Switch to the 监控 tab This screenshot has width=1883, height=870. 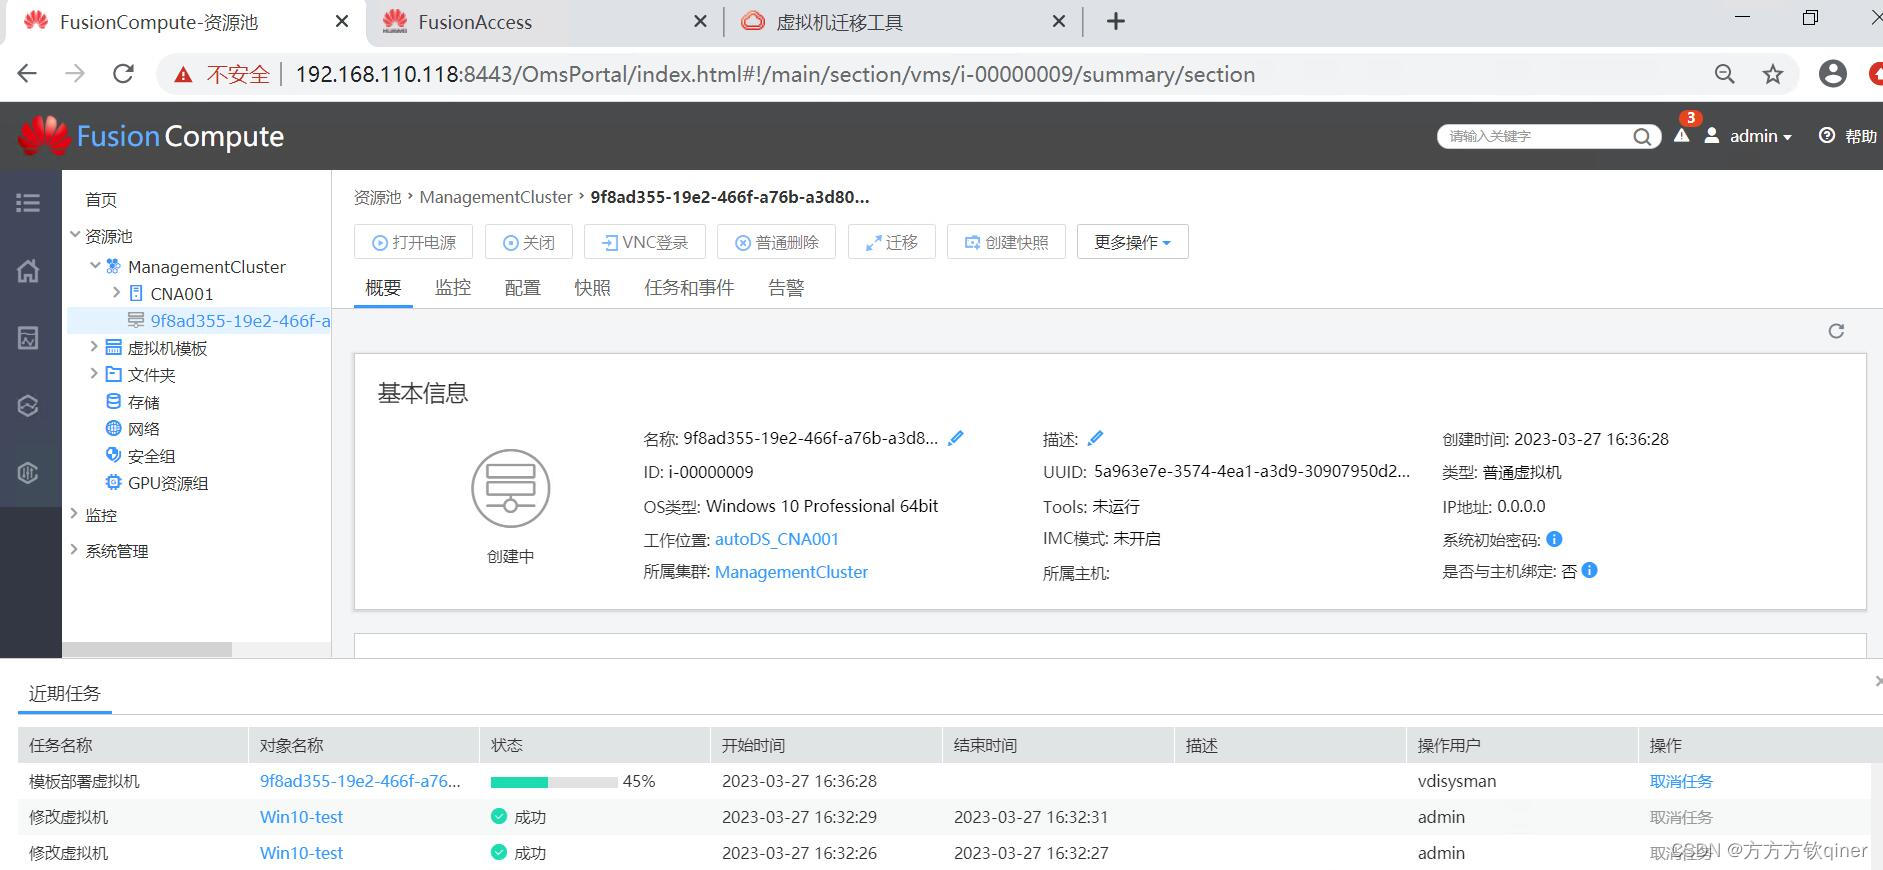coord(453,288)
